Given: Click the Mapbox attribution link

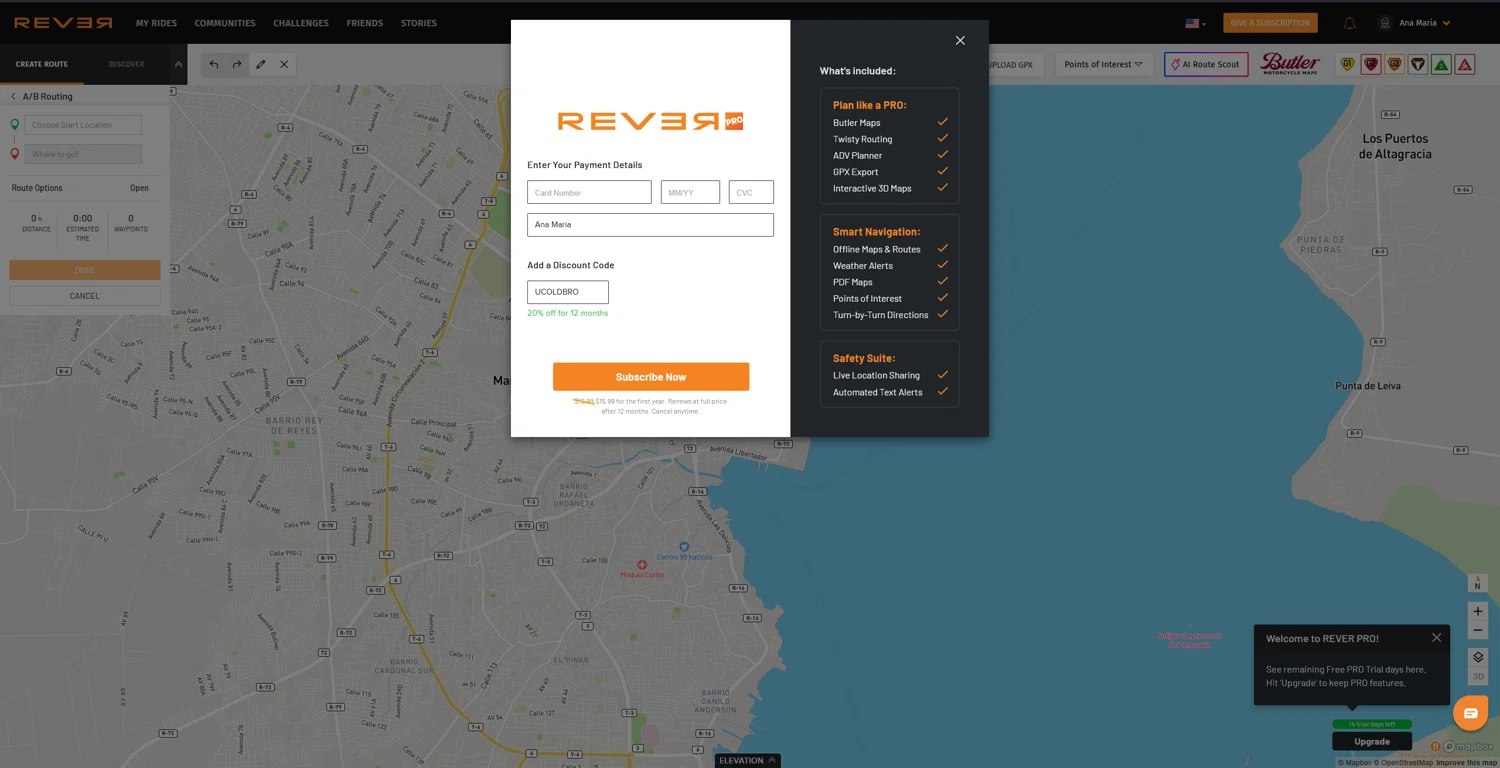Looking at the screenshot, I should click(x=1355, y=763).
